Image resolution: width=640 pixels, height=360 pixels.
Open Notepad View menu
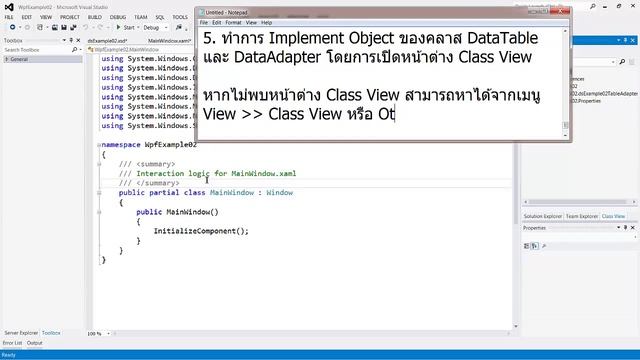tap(251, 23)
